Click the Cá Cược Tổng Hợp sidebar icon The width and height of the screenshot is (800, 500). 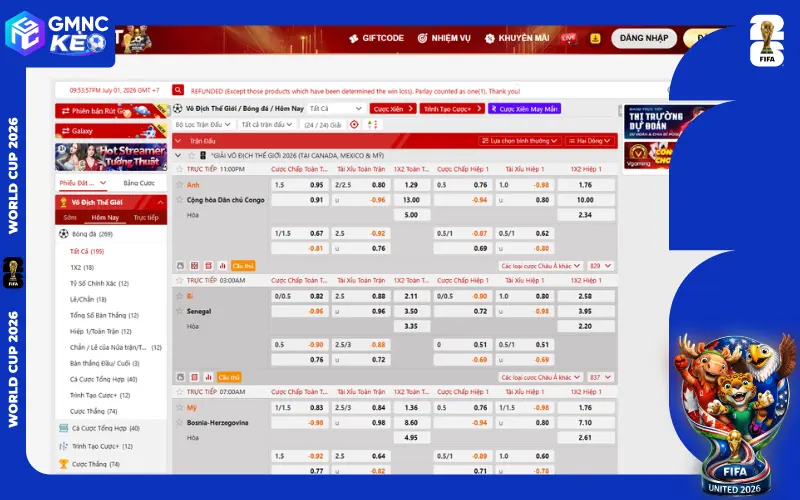coord(63,428)
